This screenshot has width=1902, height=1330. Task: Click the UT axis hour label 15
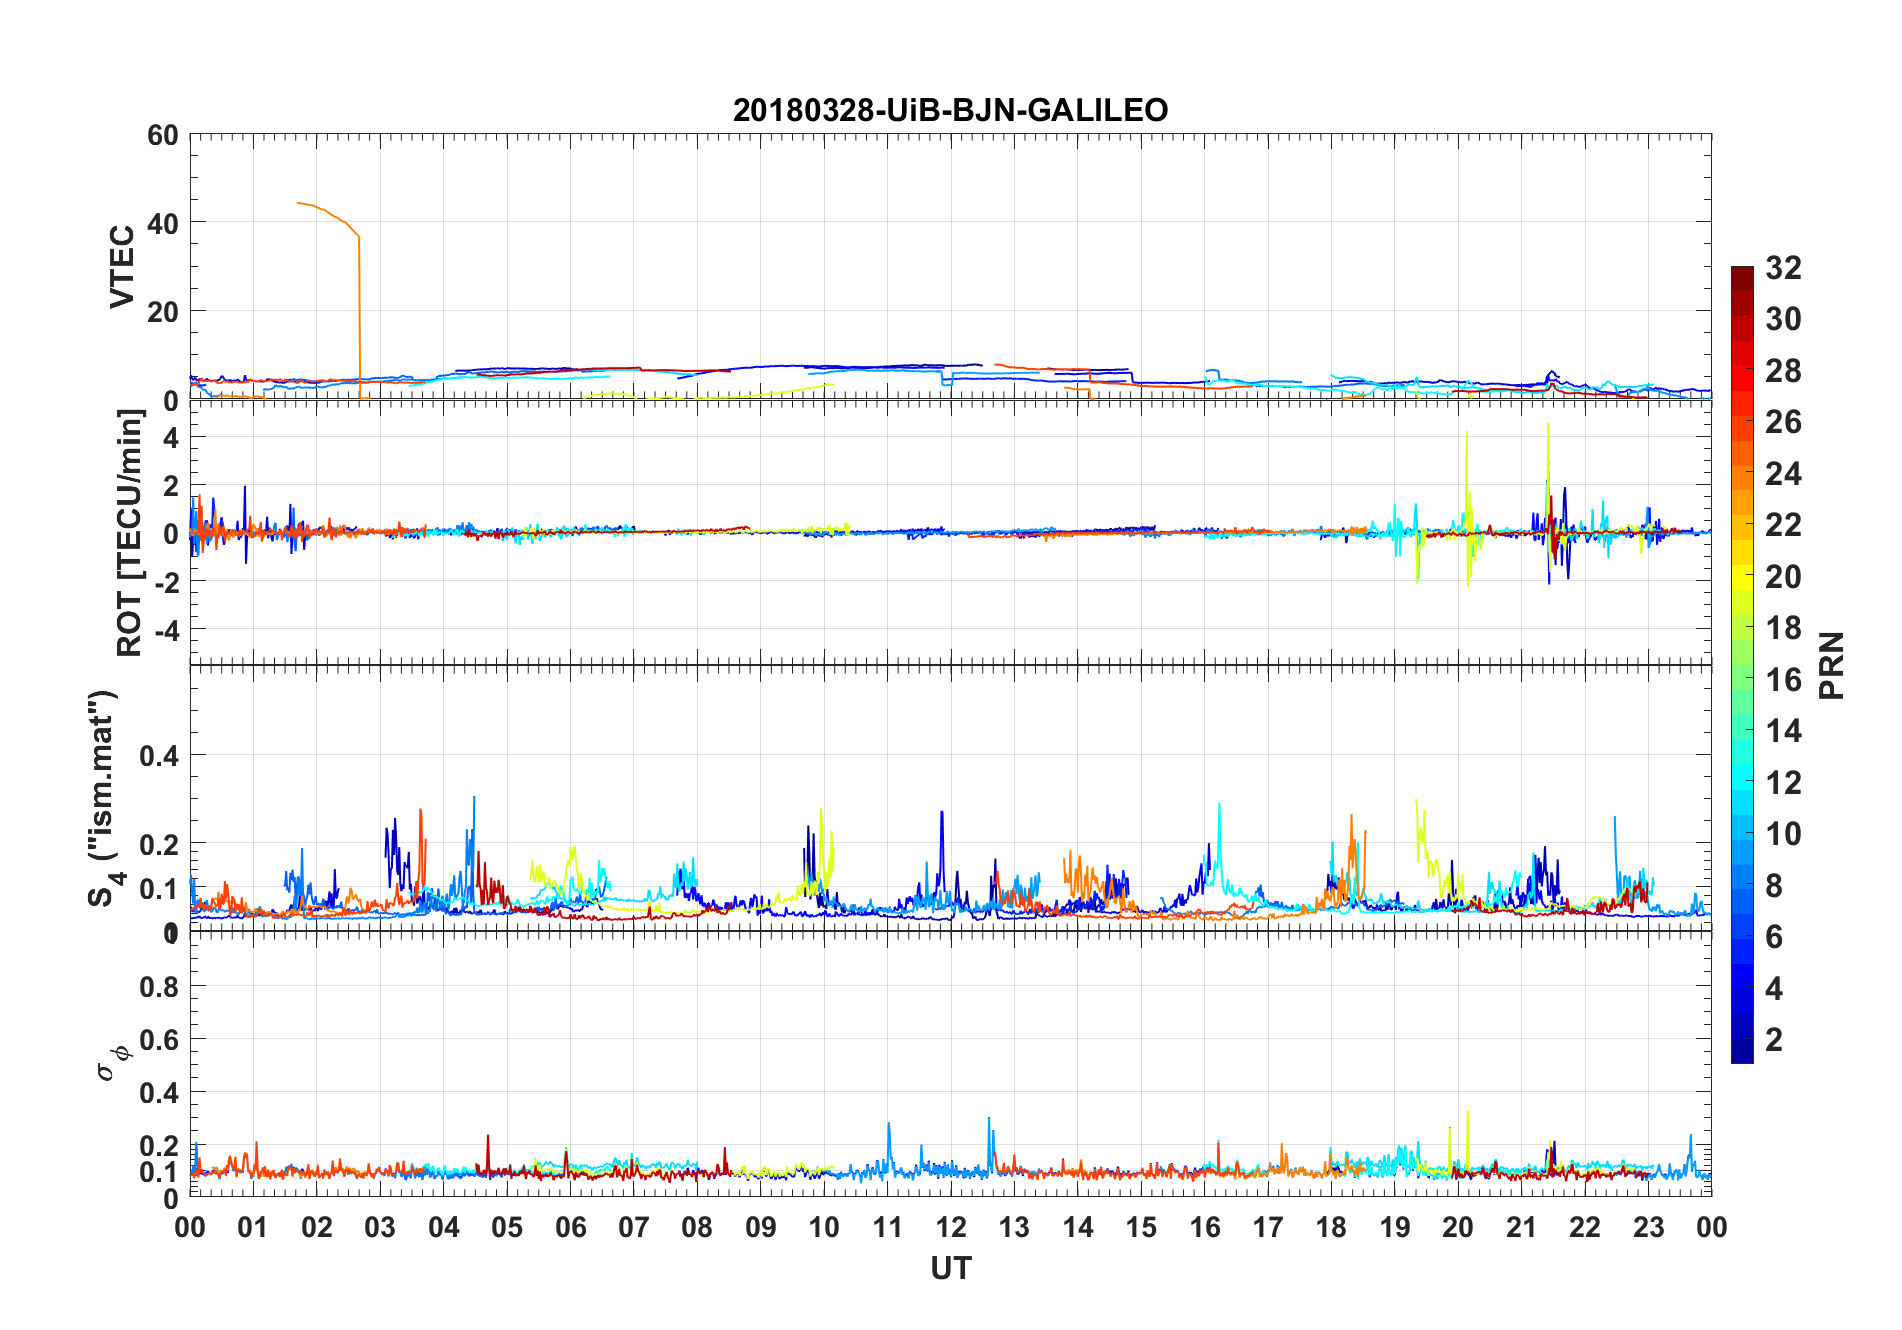pyautogui.click(x=1141, y=1227)
